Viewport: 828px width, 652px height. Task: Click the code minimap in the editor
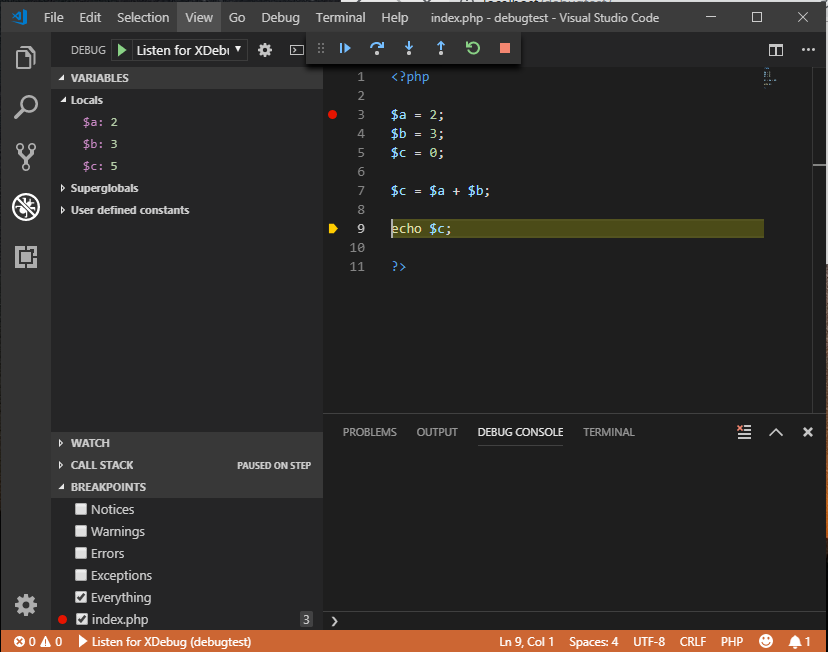coord(769,78)
